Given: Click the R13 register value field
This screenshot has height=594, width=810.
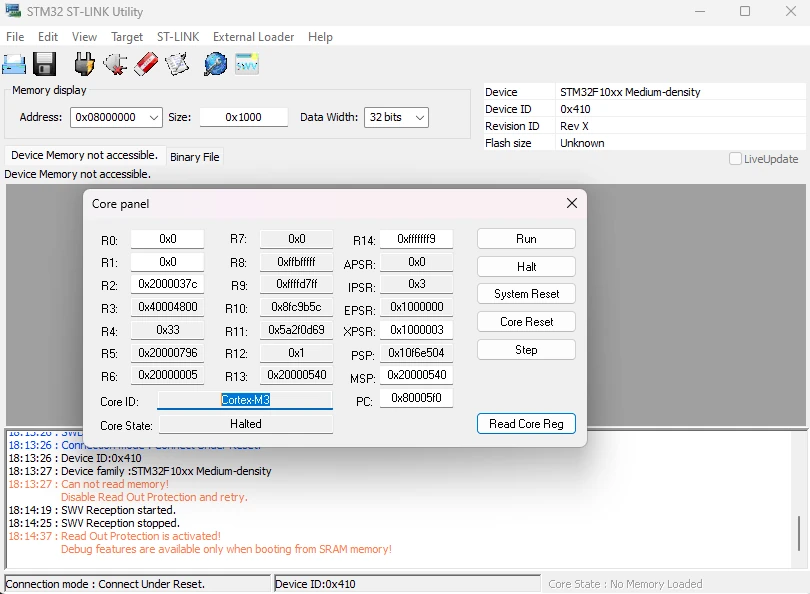Looking at the screenshot, I should pyautogui.click(x=297, y=374).
